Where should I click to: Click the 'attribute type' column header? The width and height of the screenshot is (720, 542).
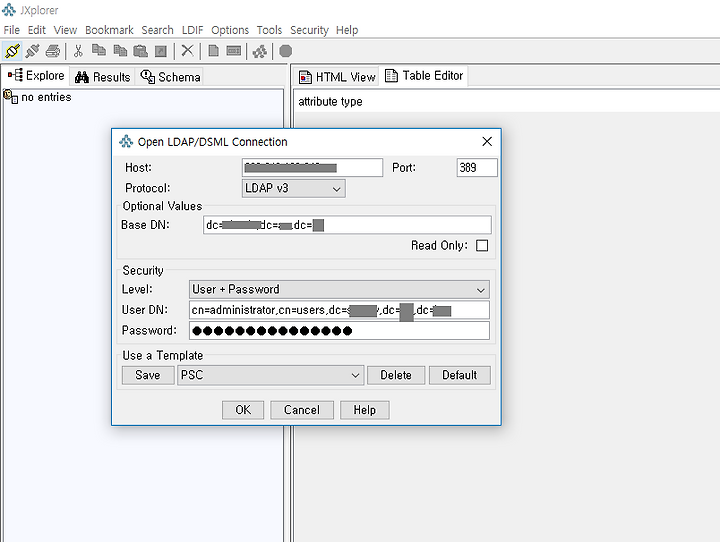(x=330, y=102)
